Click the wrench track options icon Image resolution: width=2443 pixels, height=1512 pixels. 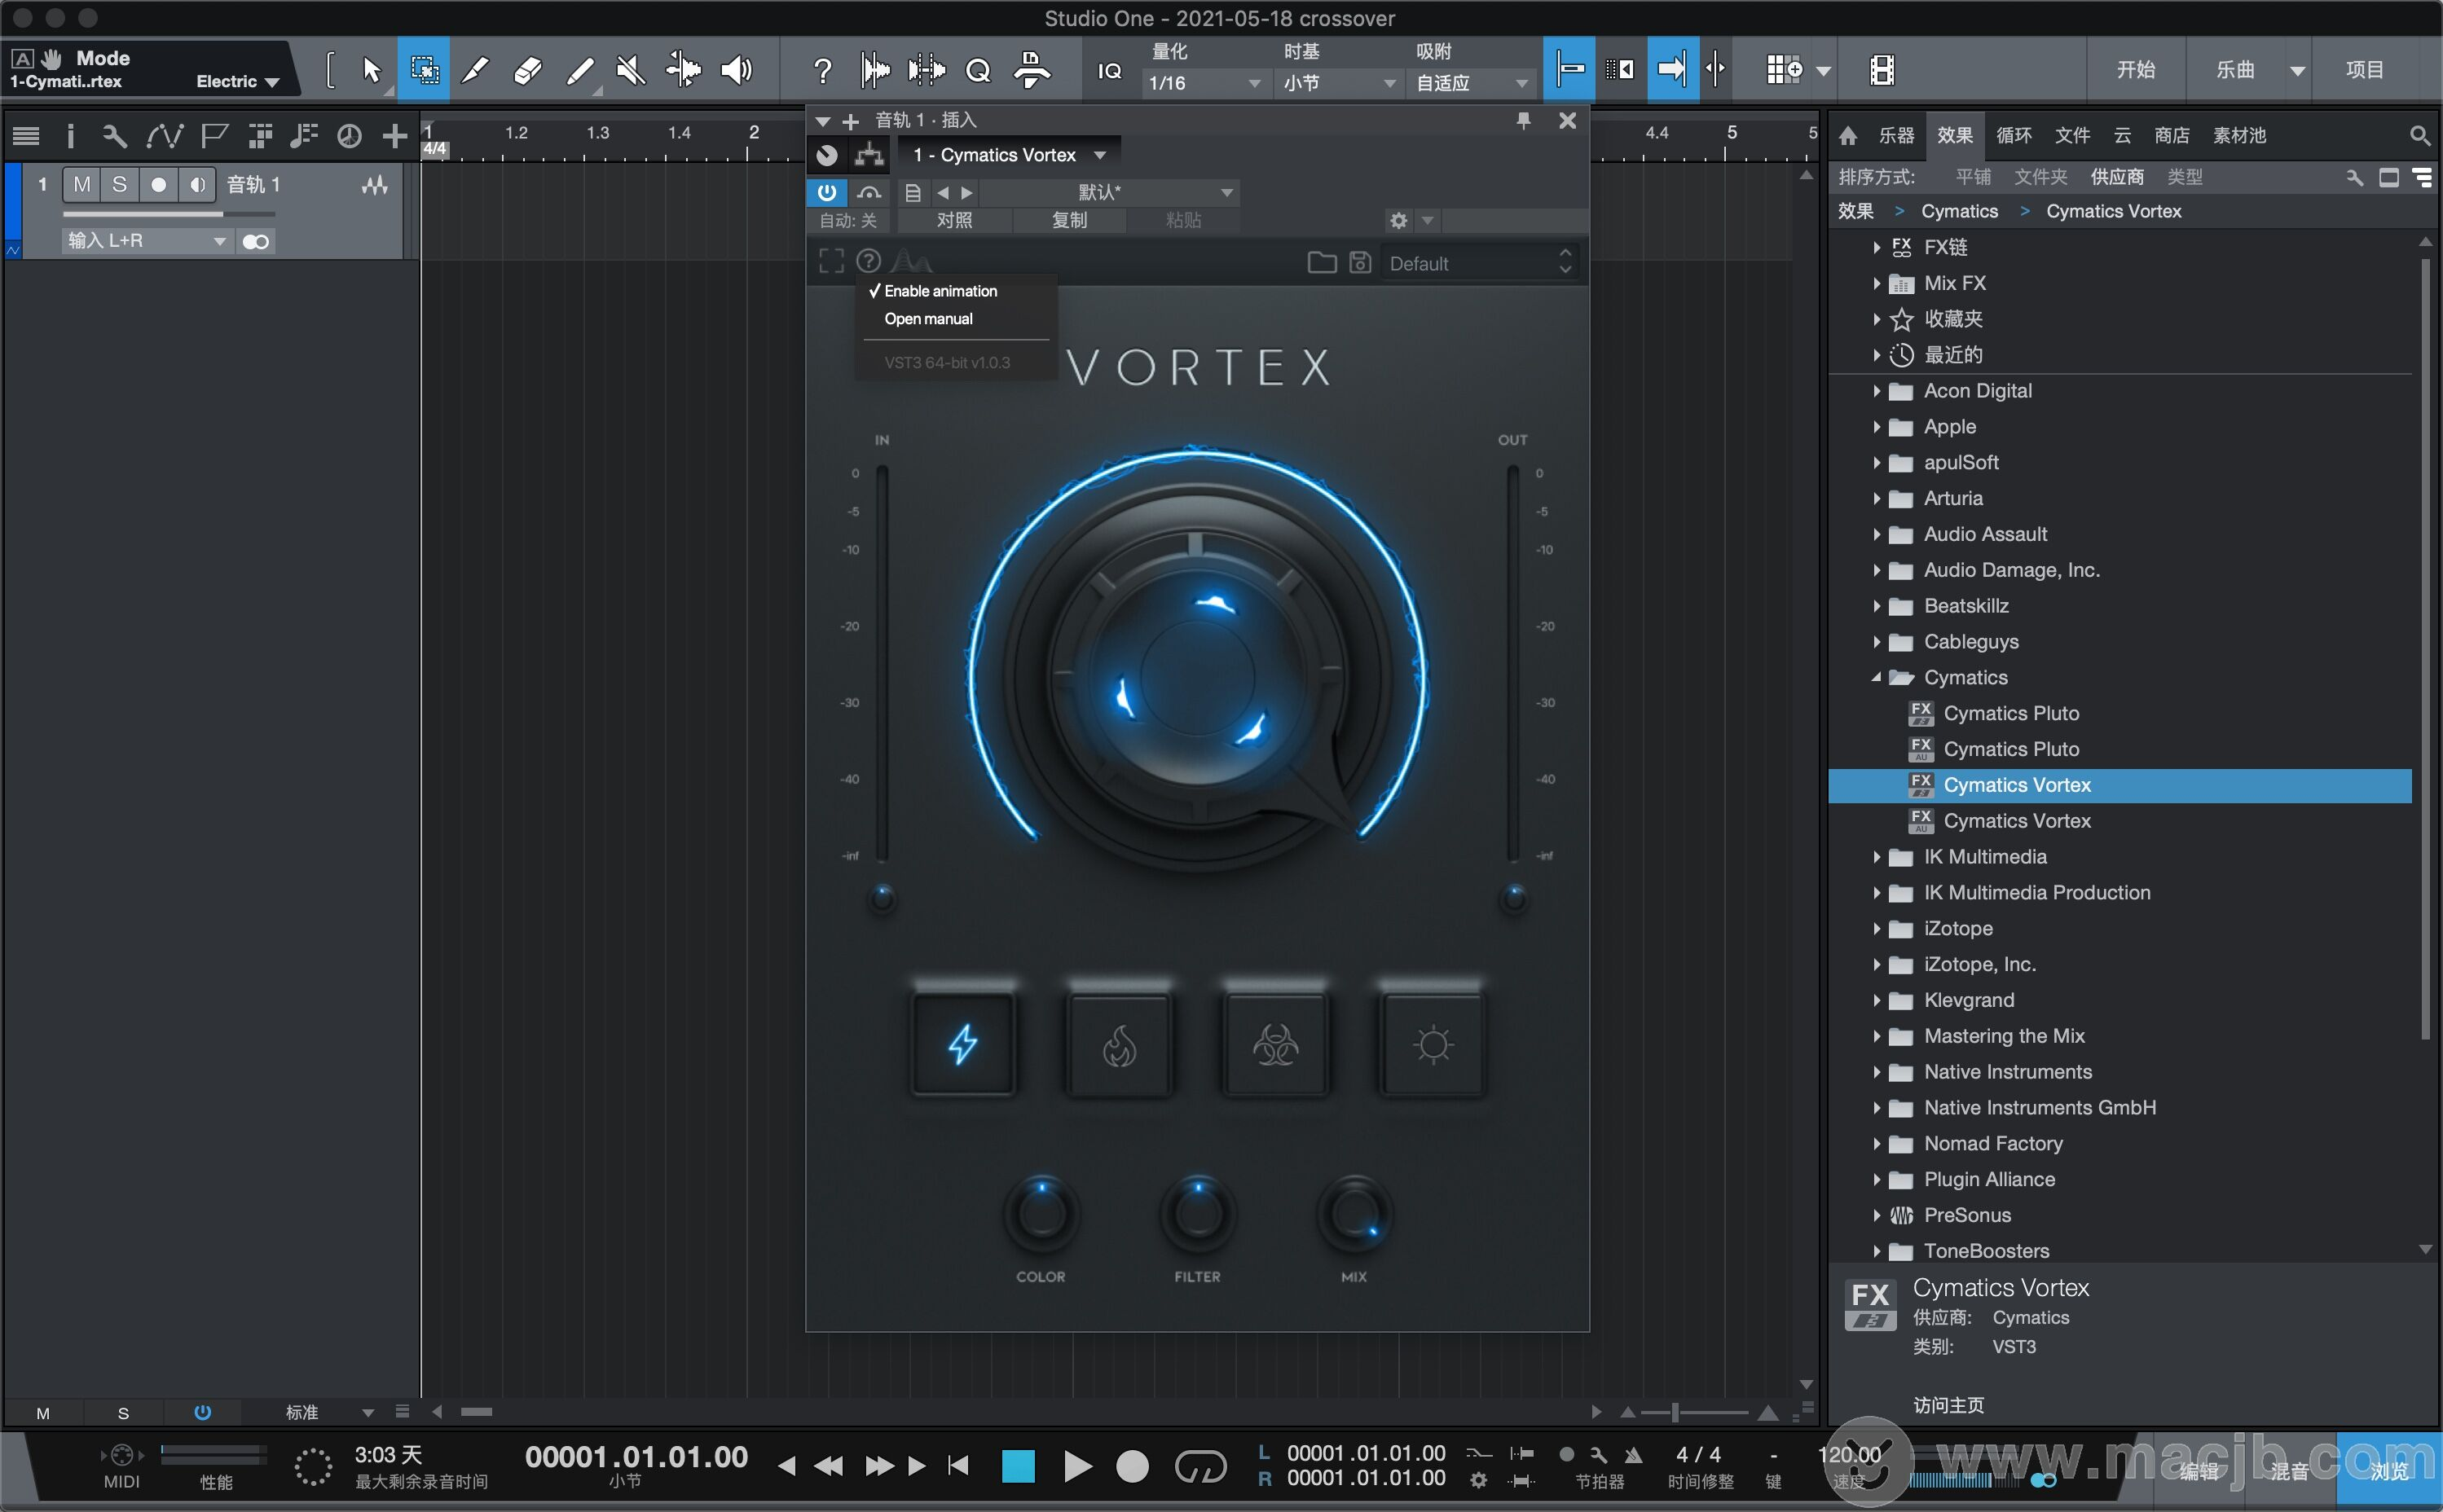point(114,135)
